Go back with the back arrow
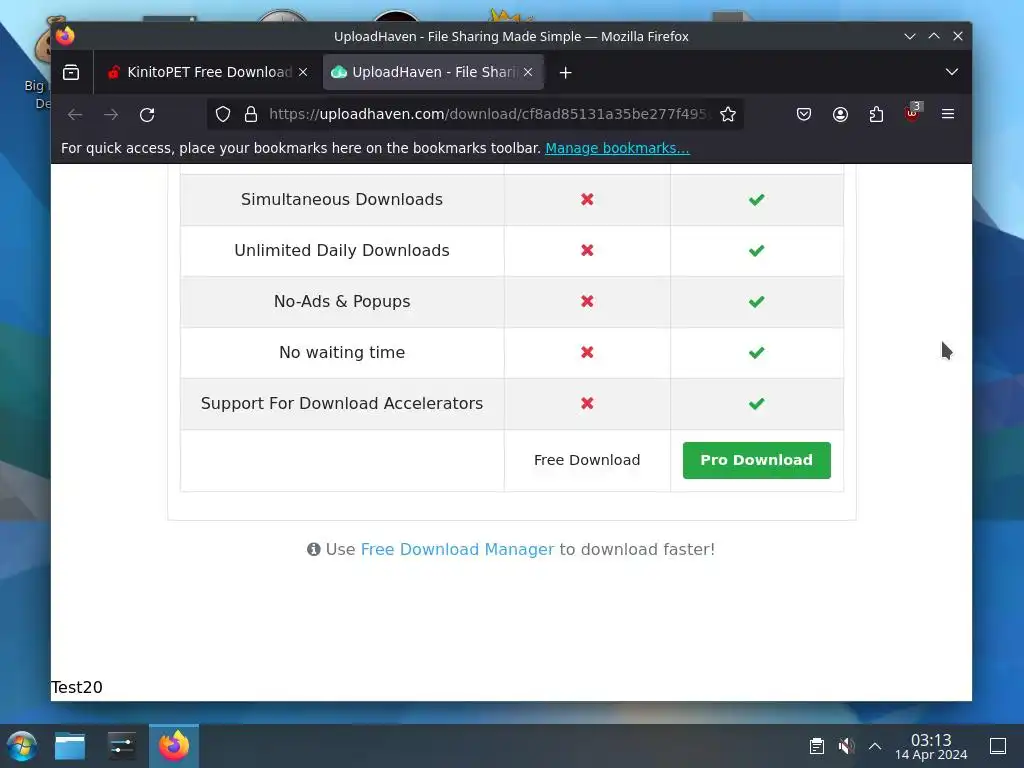The height and width of the screenshot is (768, 1024). tap(75, 114)
